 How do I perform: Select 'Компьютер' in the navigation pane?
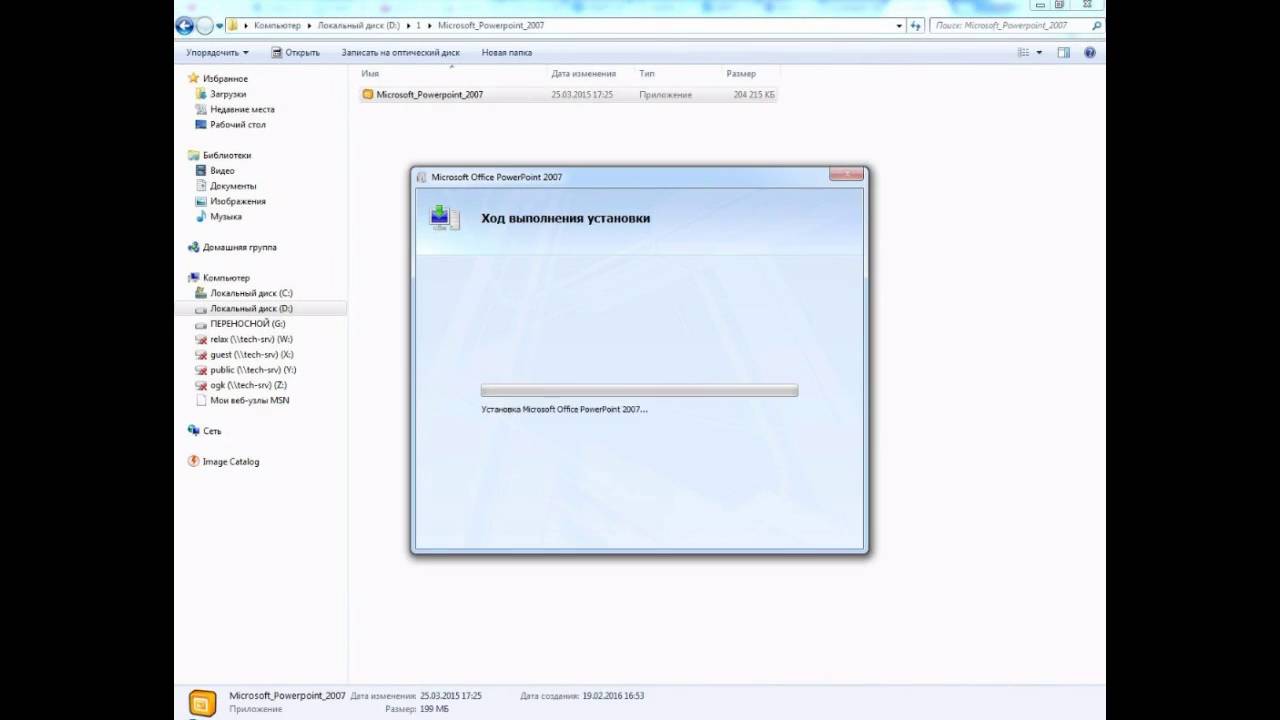click(226, 278)
